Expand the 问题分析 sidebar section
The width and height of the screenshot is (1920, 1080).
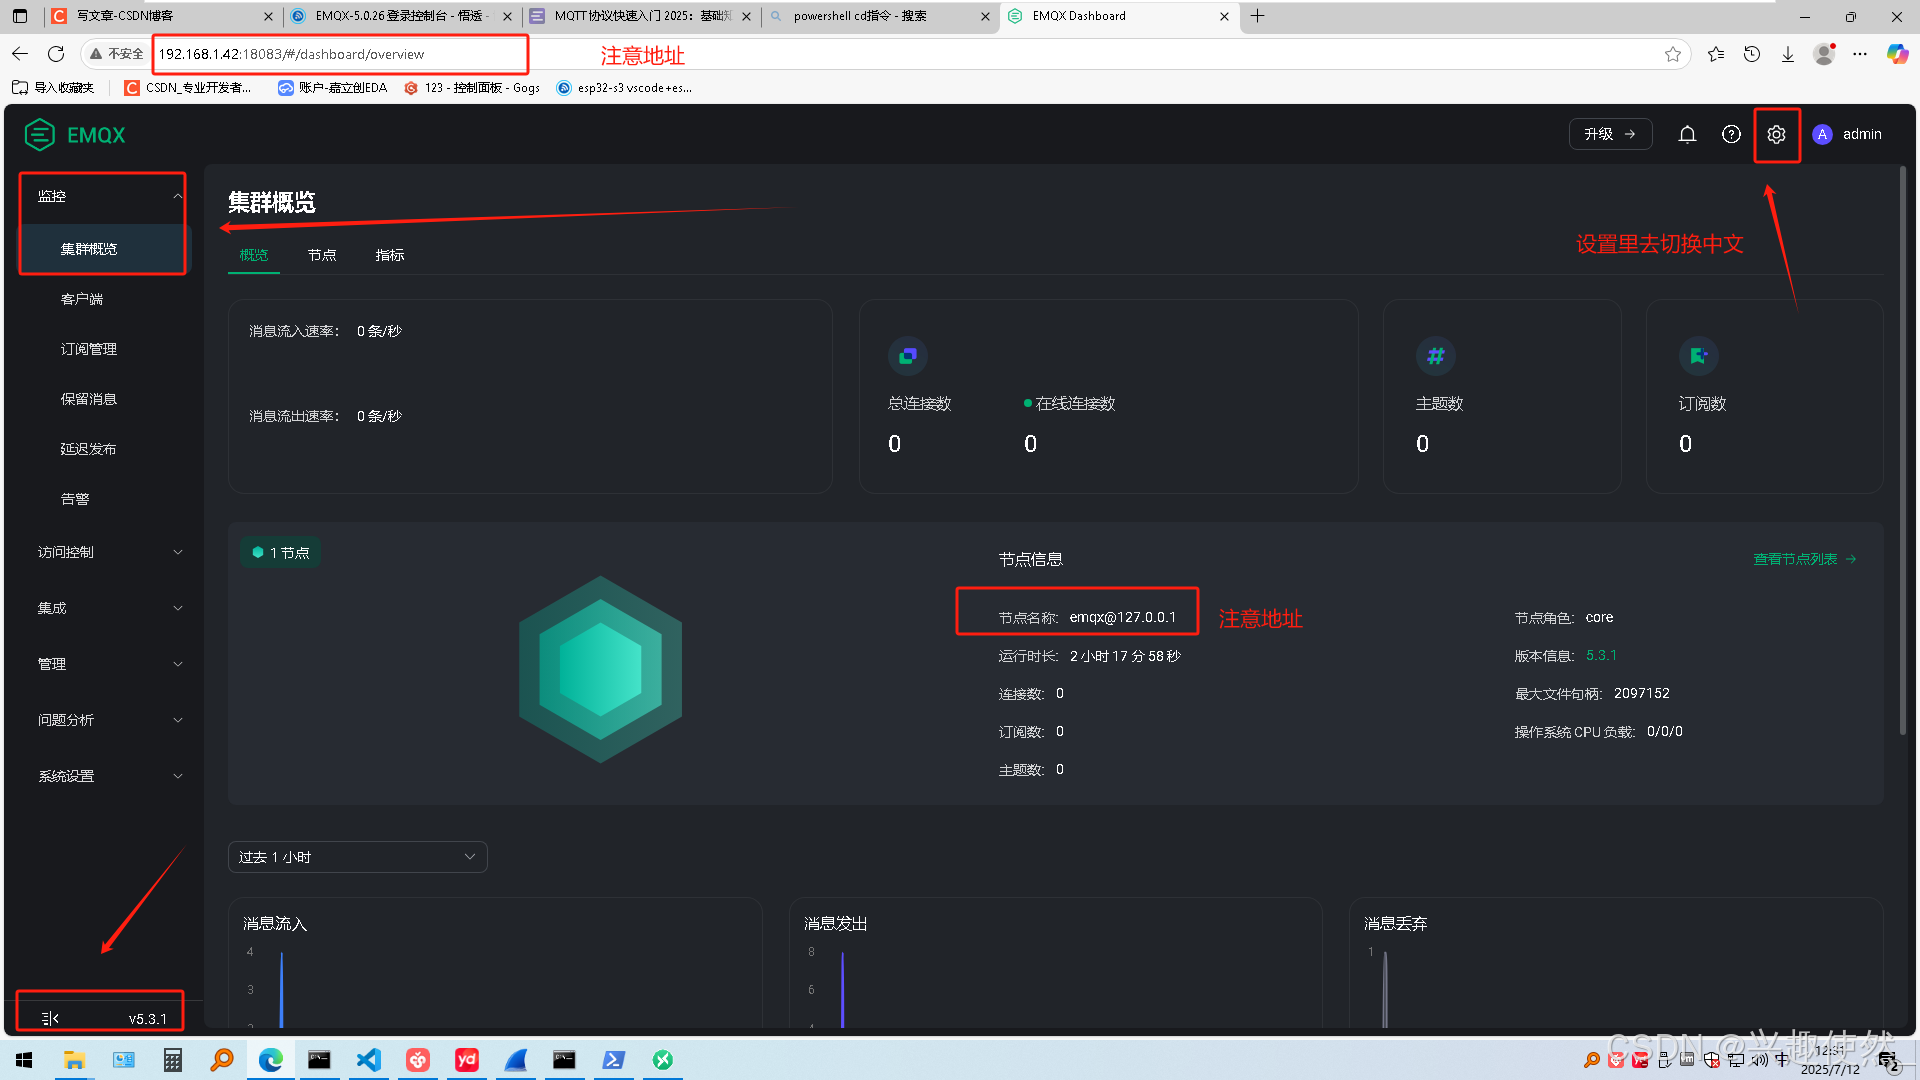(x=110, y=720)
